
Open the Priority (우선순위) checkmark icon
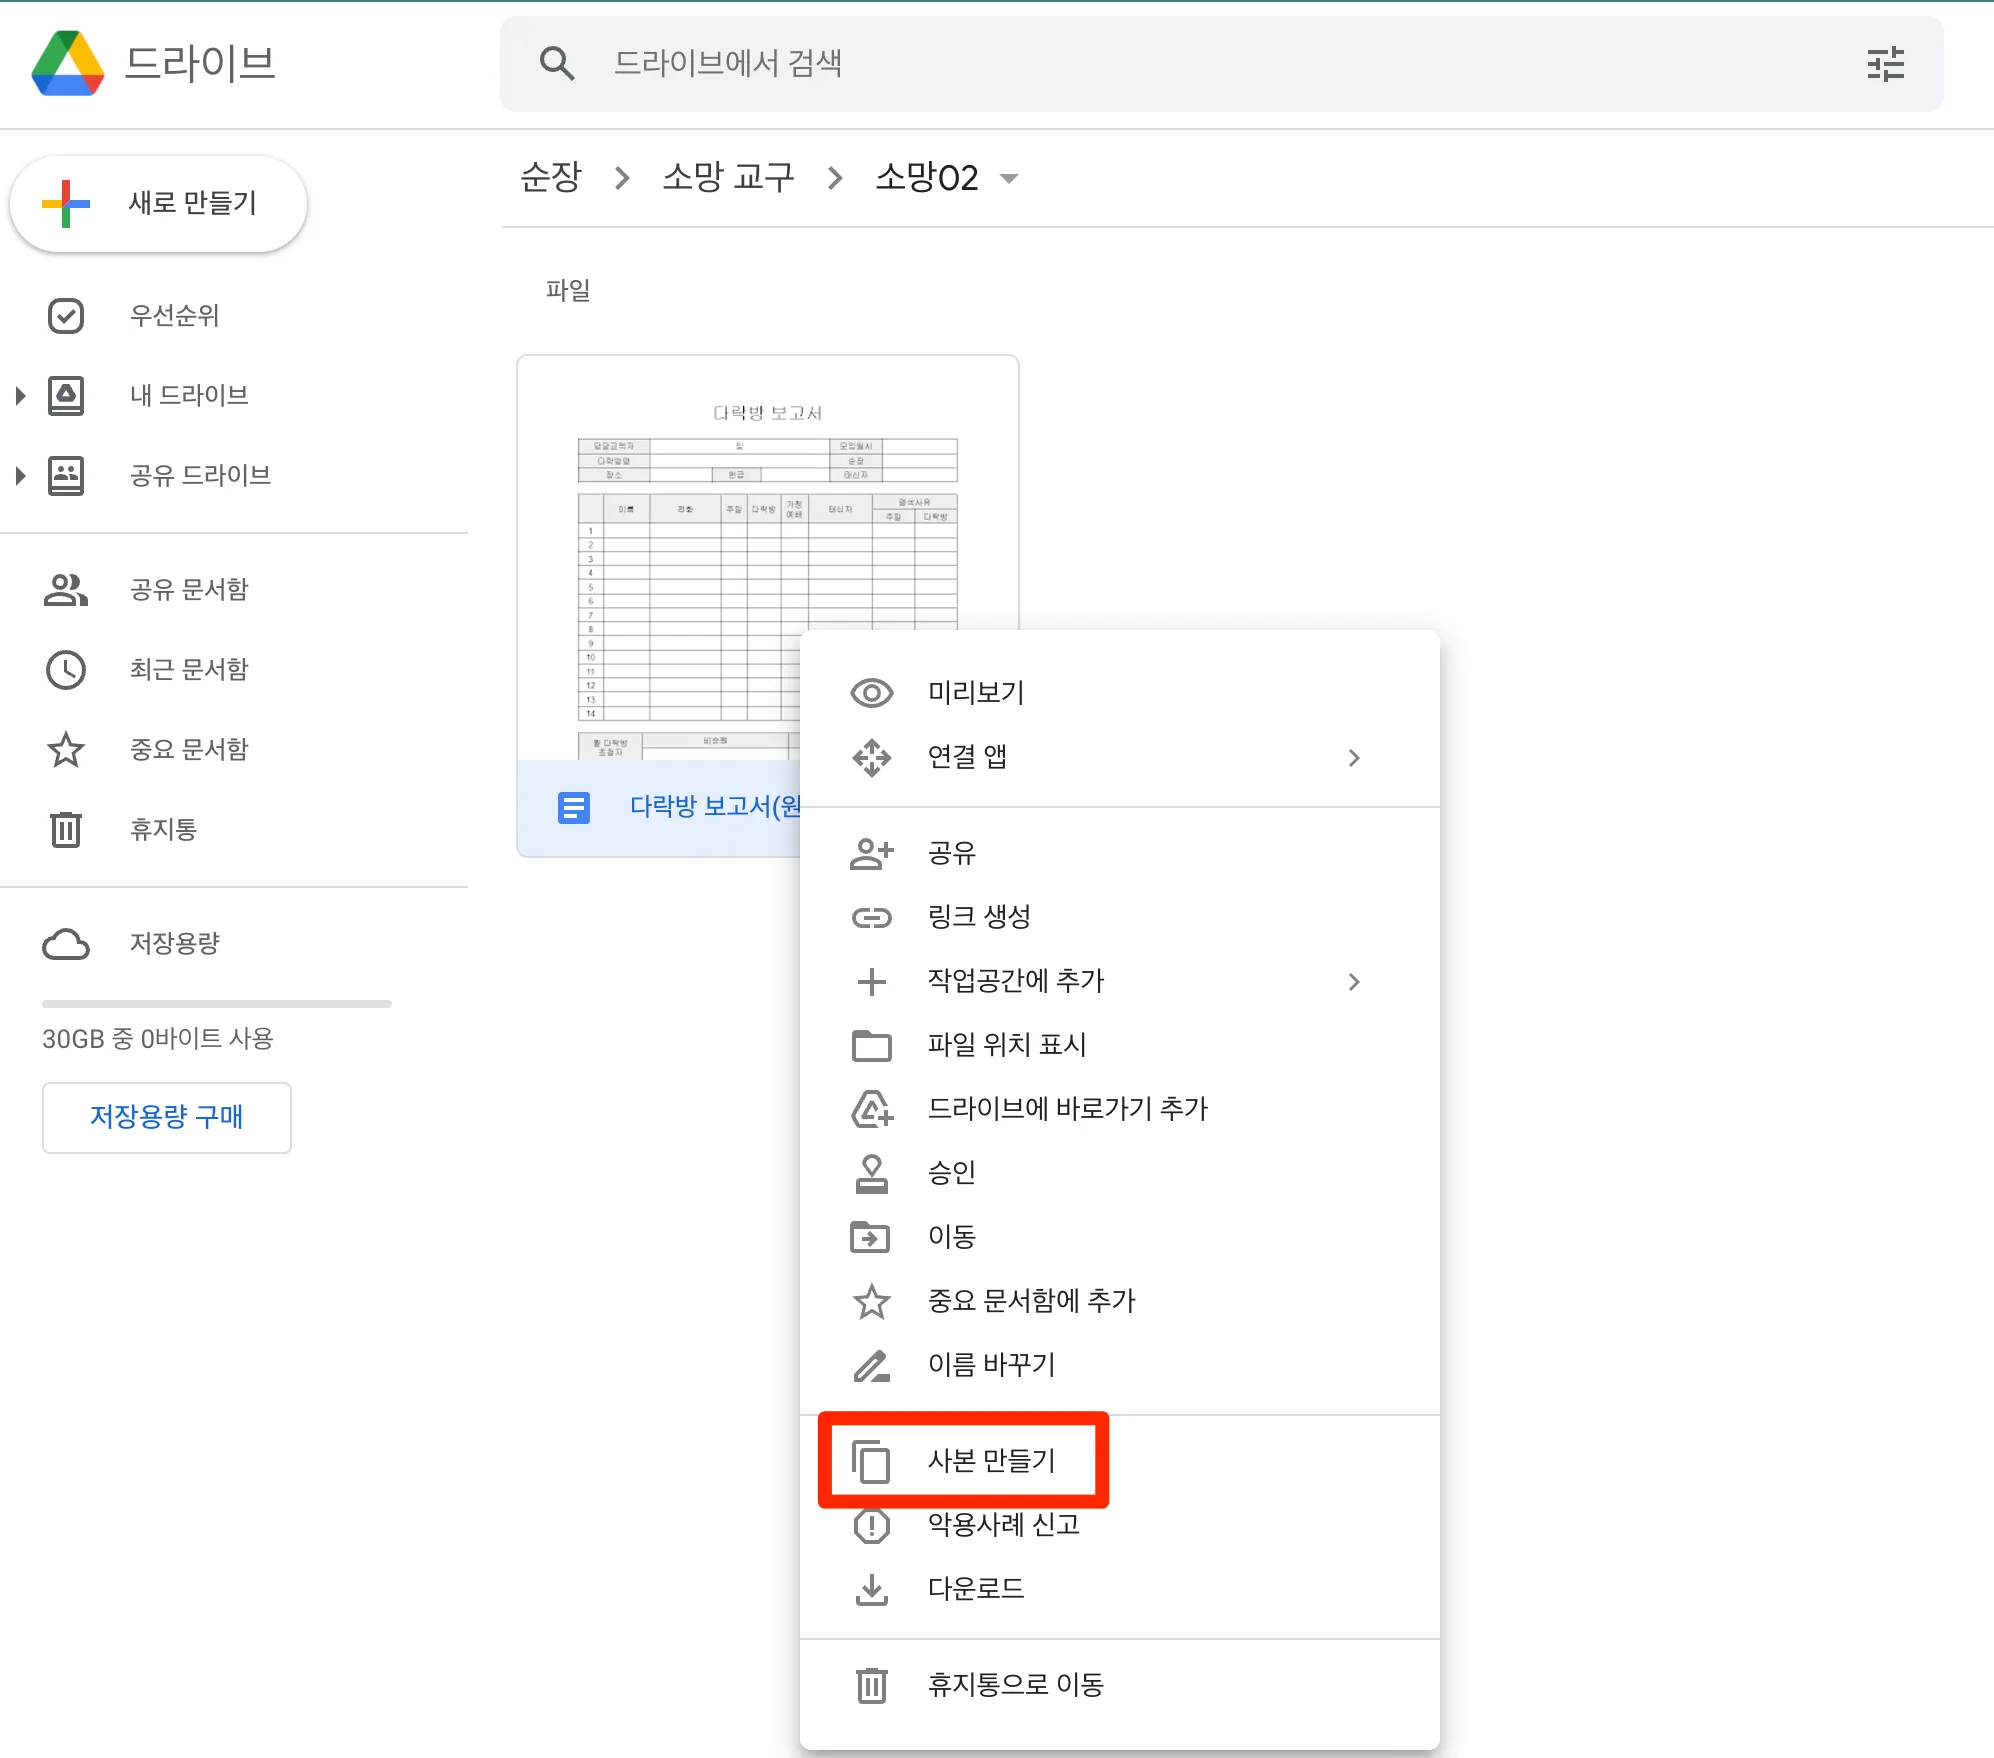pos(66,316)
